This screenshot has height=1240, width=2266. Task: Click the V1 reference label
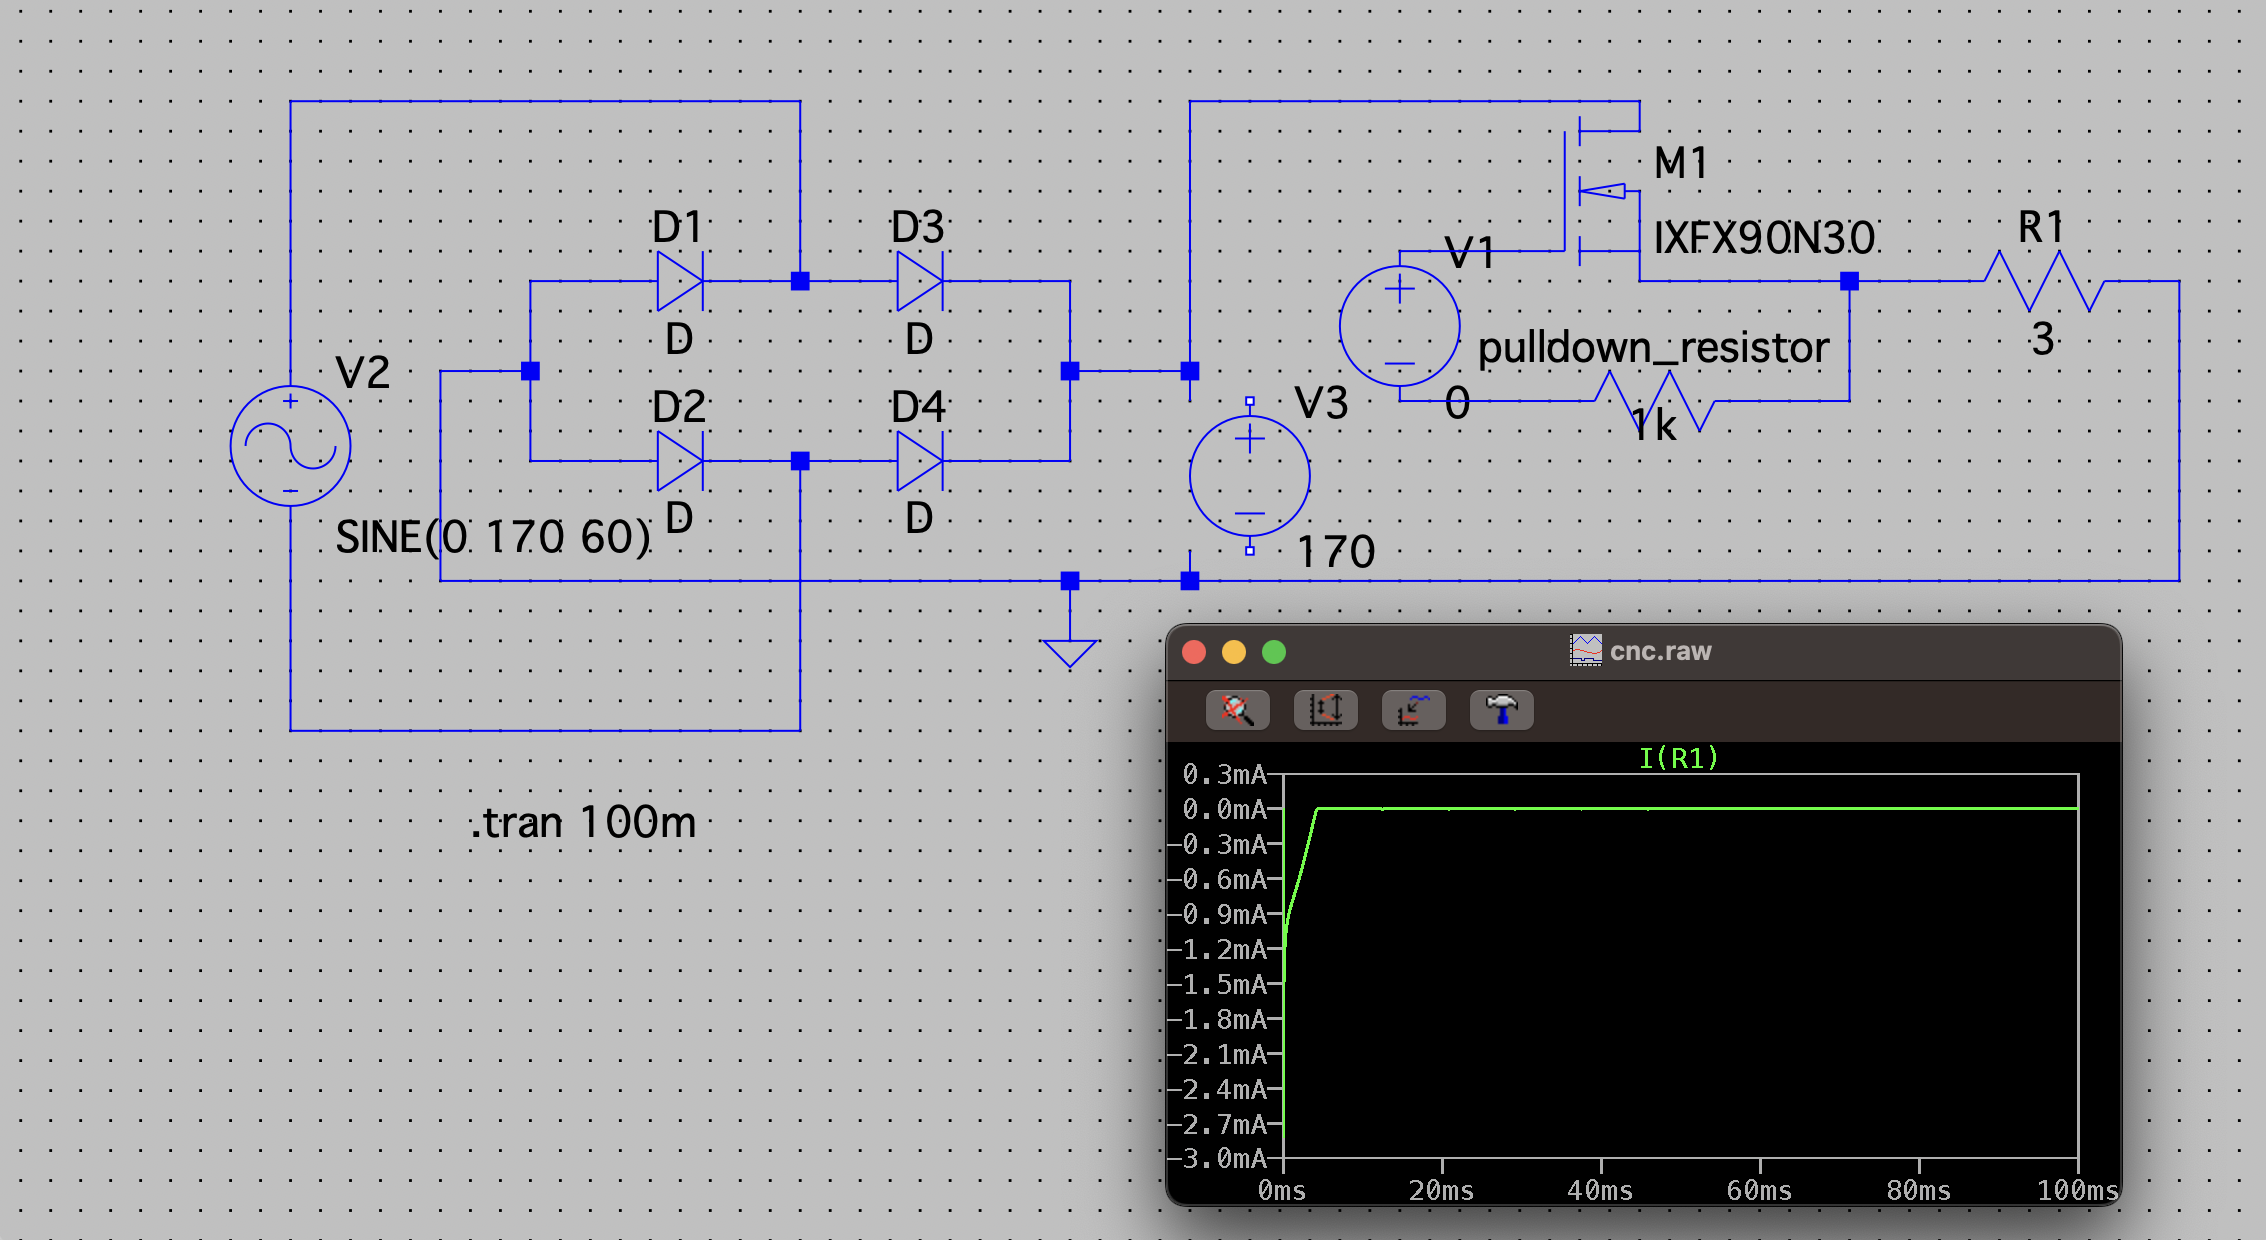coord(1470,253)
